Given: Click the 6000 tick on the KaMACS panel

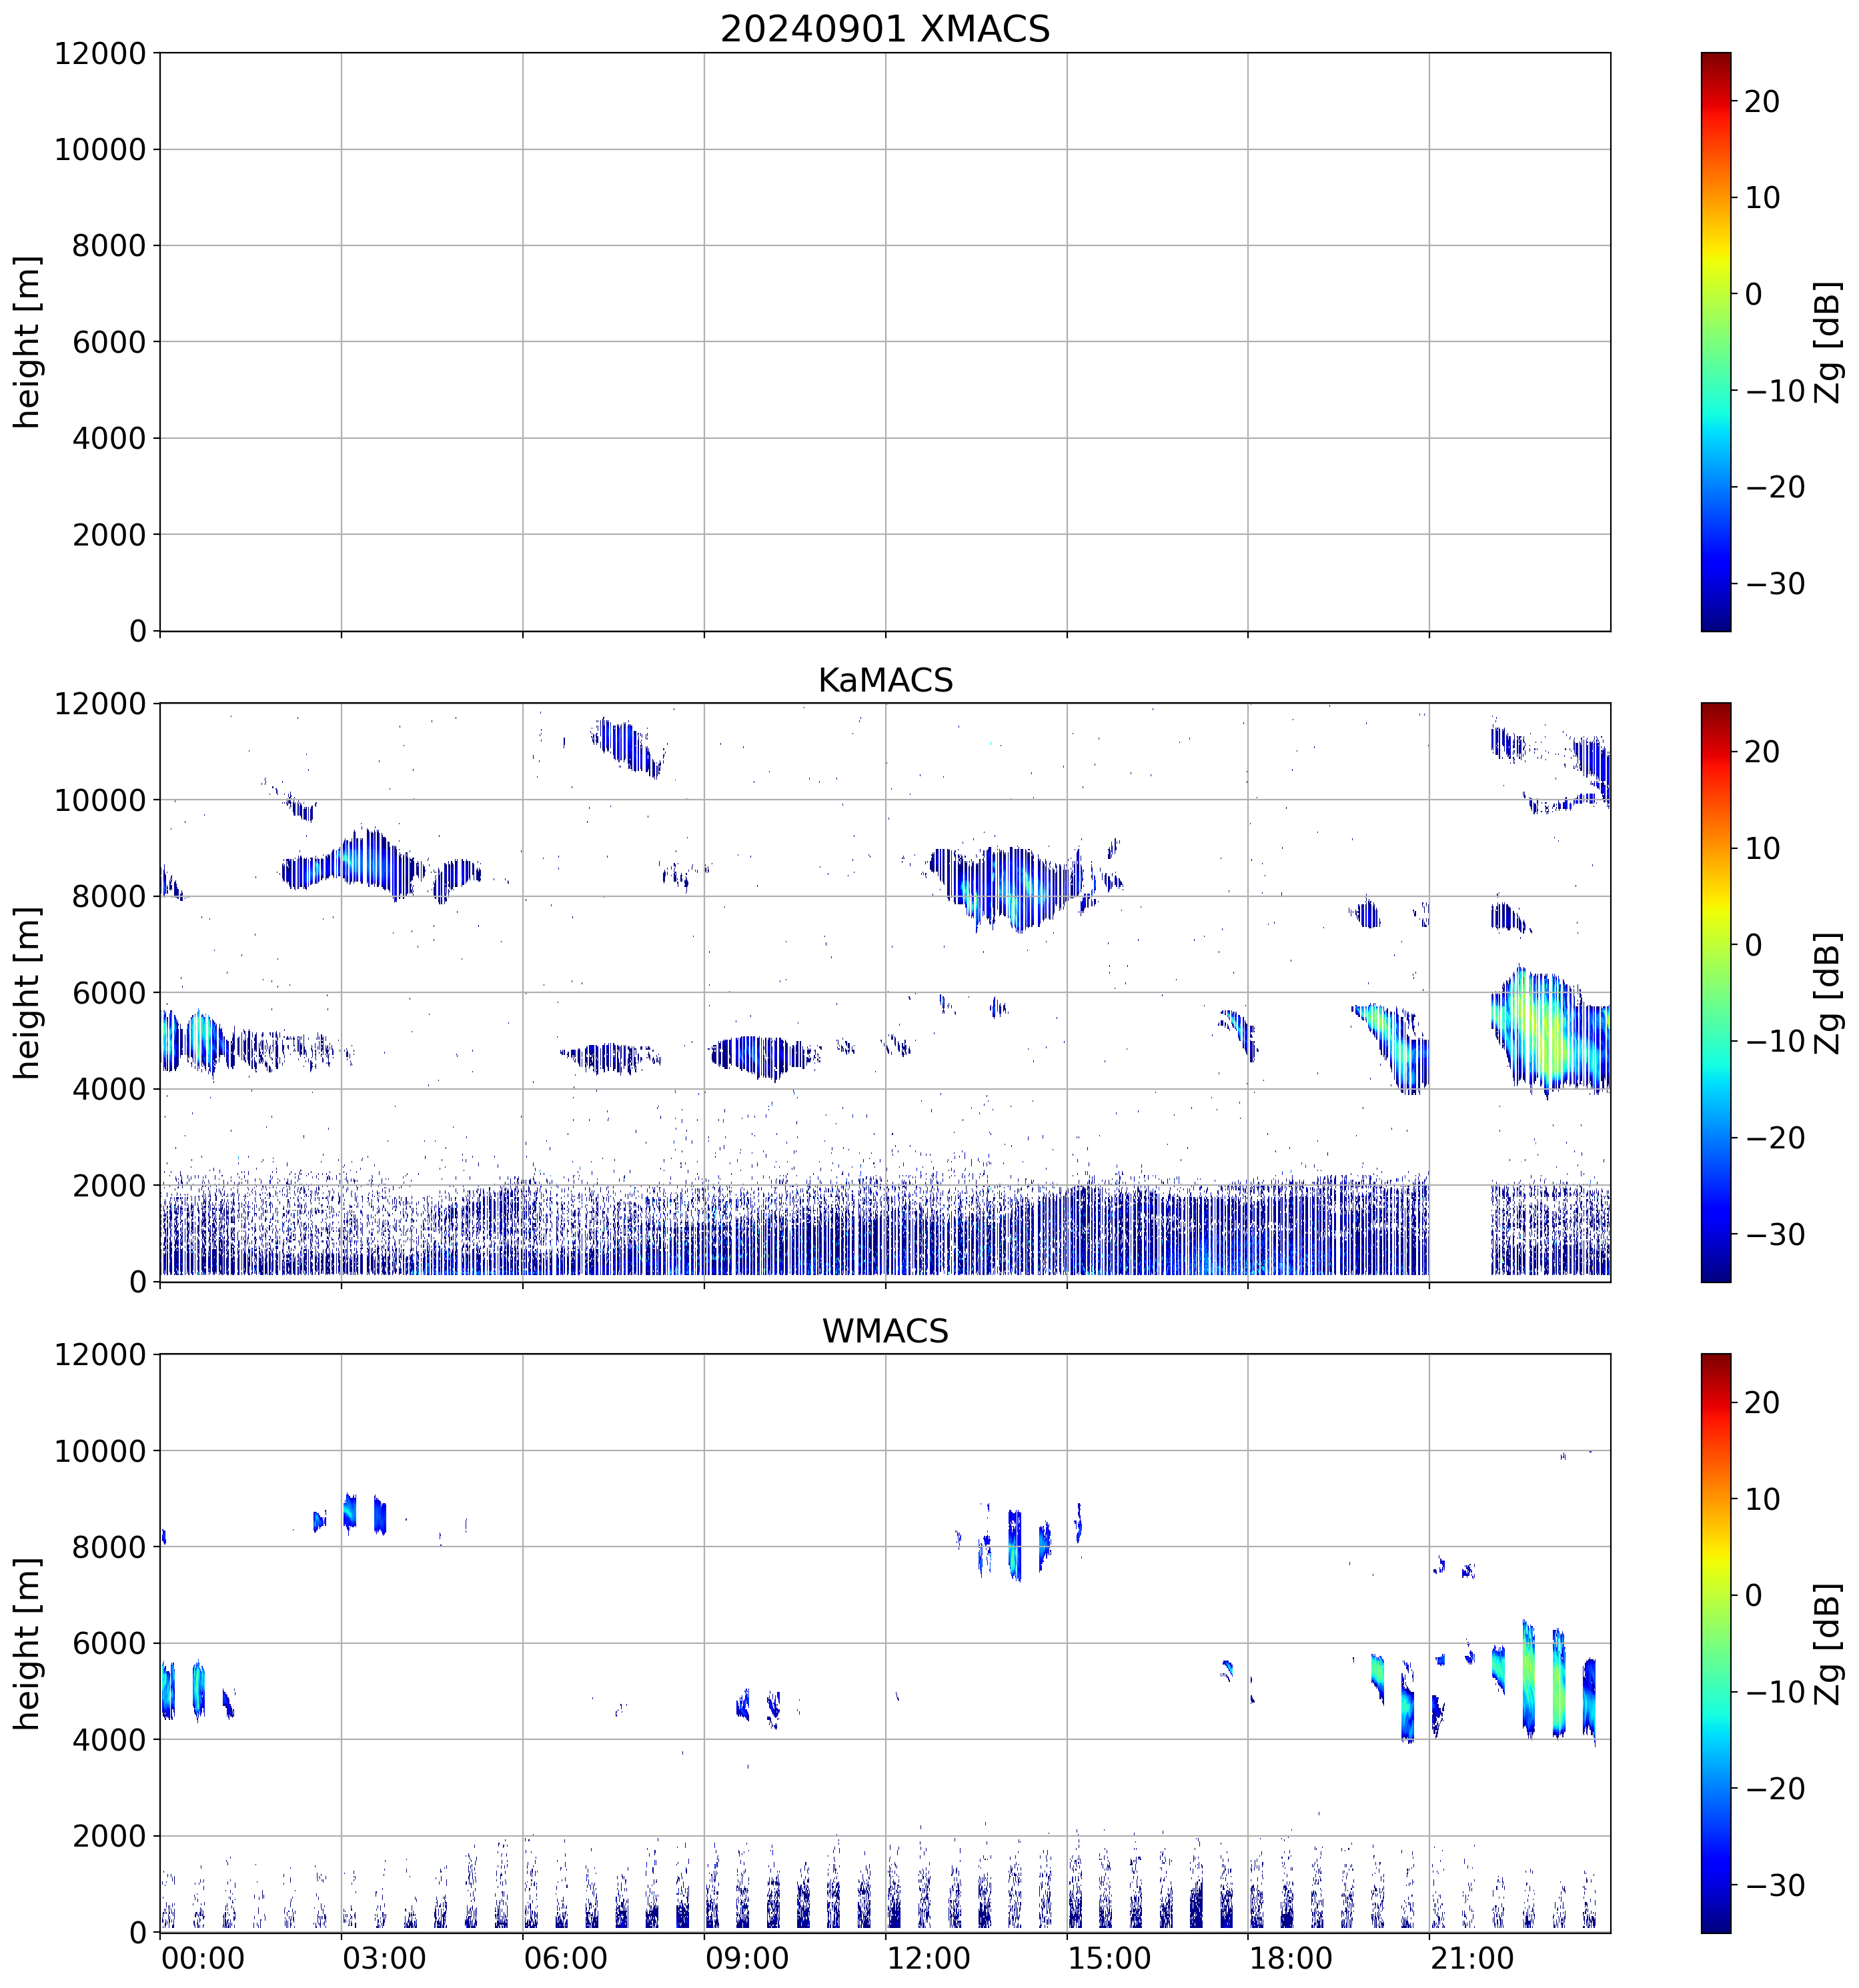Looking at the screenshot, I should (109, 993).
